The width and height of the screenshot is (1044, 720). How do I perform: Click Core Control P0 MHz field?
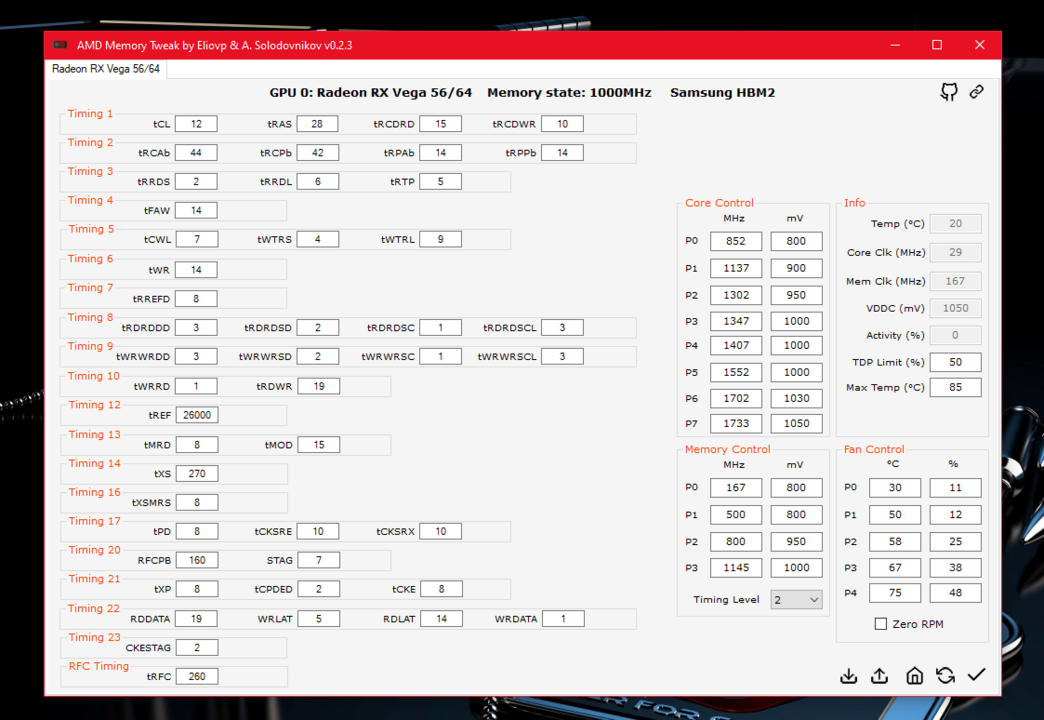point(736,241)
